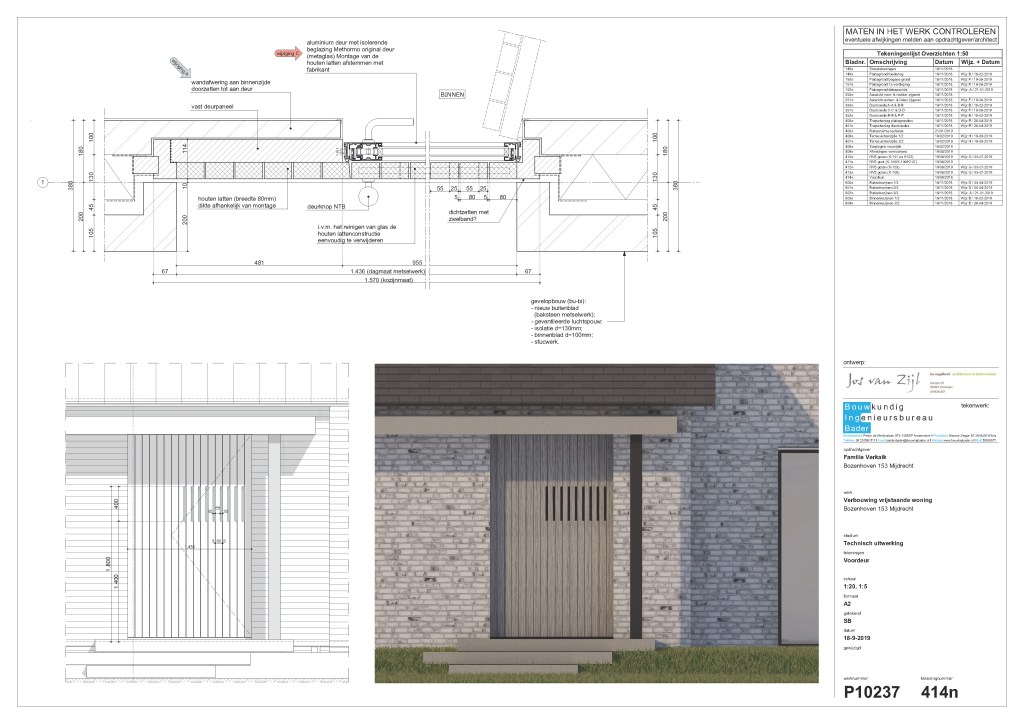The height and width of the screenshot is (723, 1024).
Task: Click the gray revision arrow marker at left
Action: pos(180,66)
